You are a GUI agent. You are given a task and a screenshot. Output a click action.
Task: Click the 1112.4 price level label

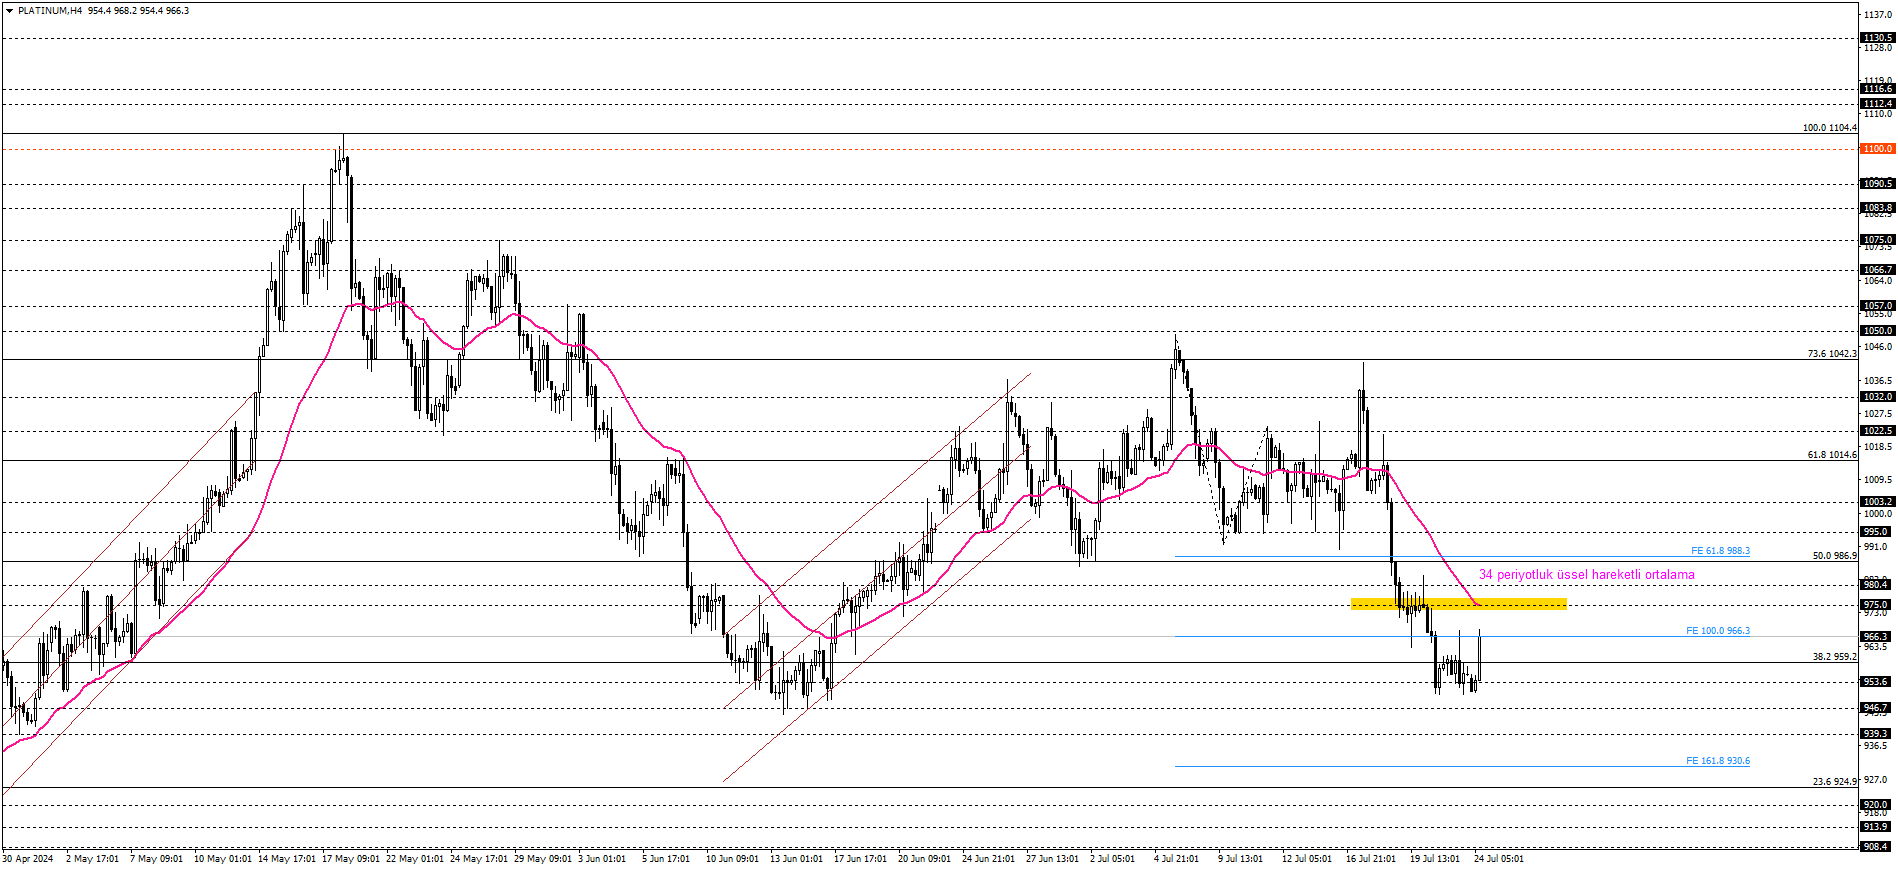[1877, 104]
